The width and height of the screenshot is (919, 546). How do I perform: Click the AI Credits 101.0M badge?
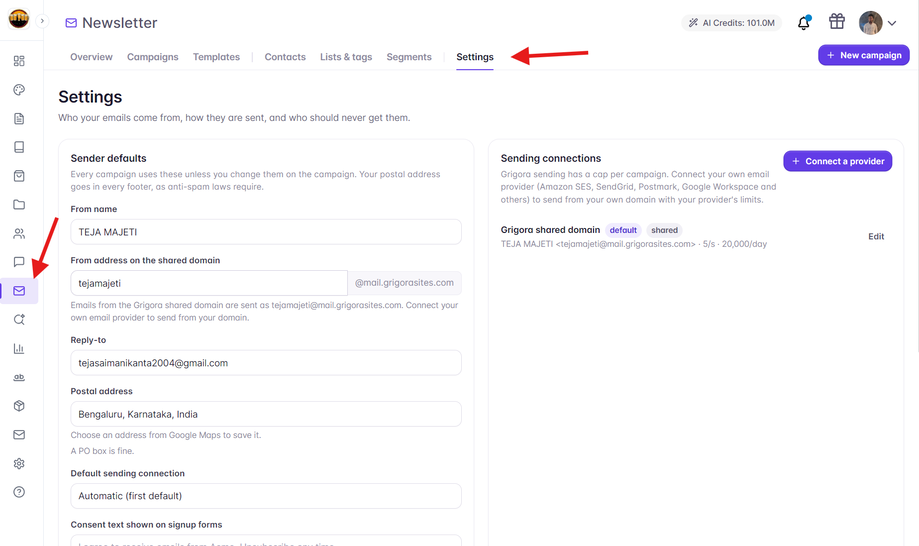[731, 23]
